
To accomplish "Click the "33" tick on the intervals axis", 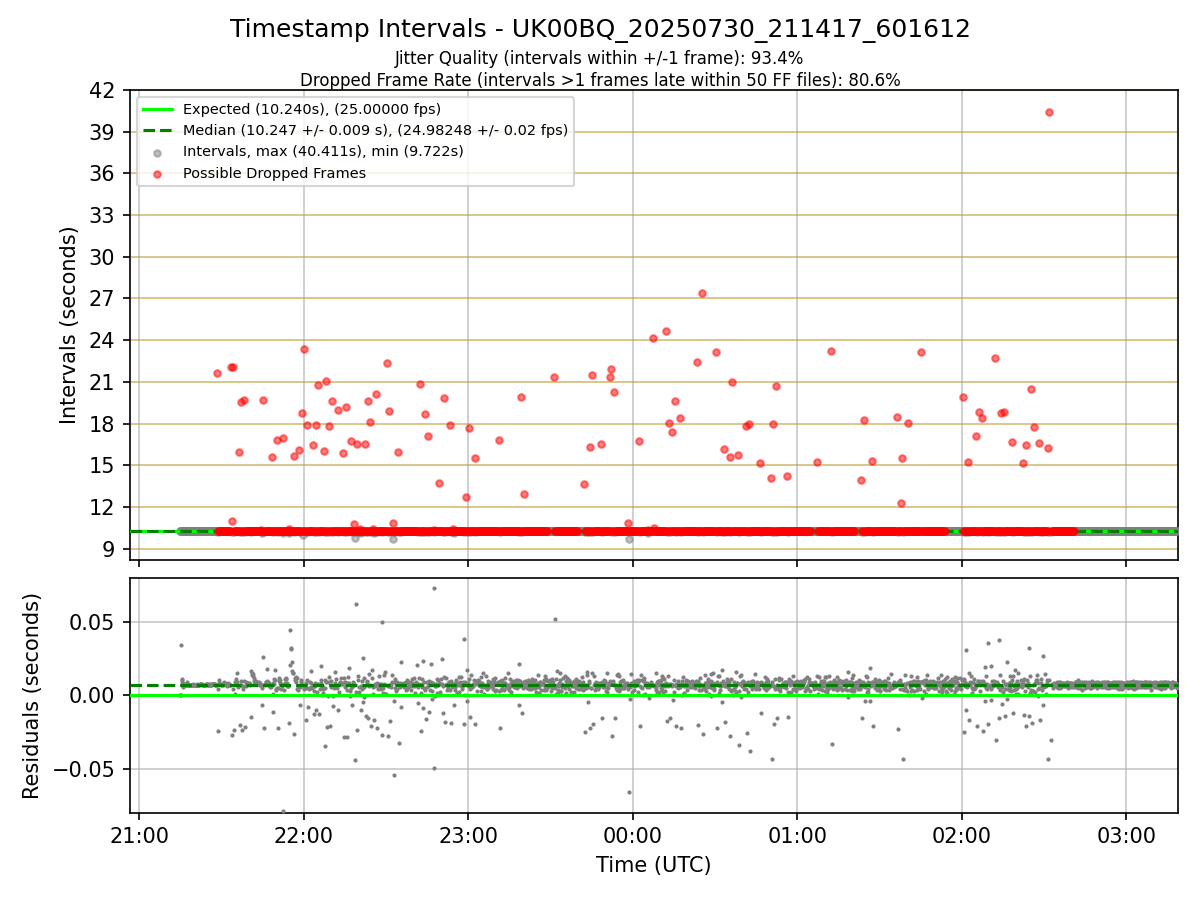I will click(x=102, y=215).
